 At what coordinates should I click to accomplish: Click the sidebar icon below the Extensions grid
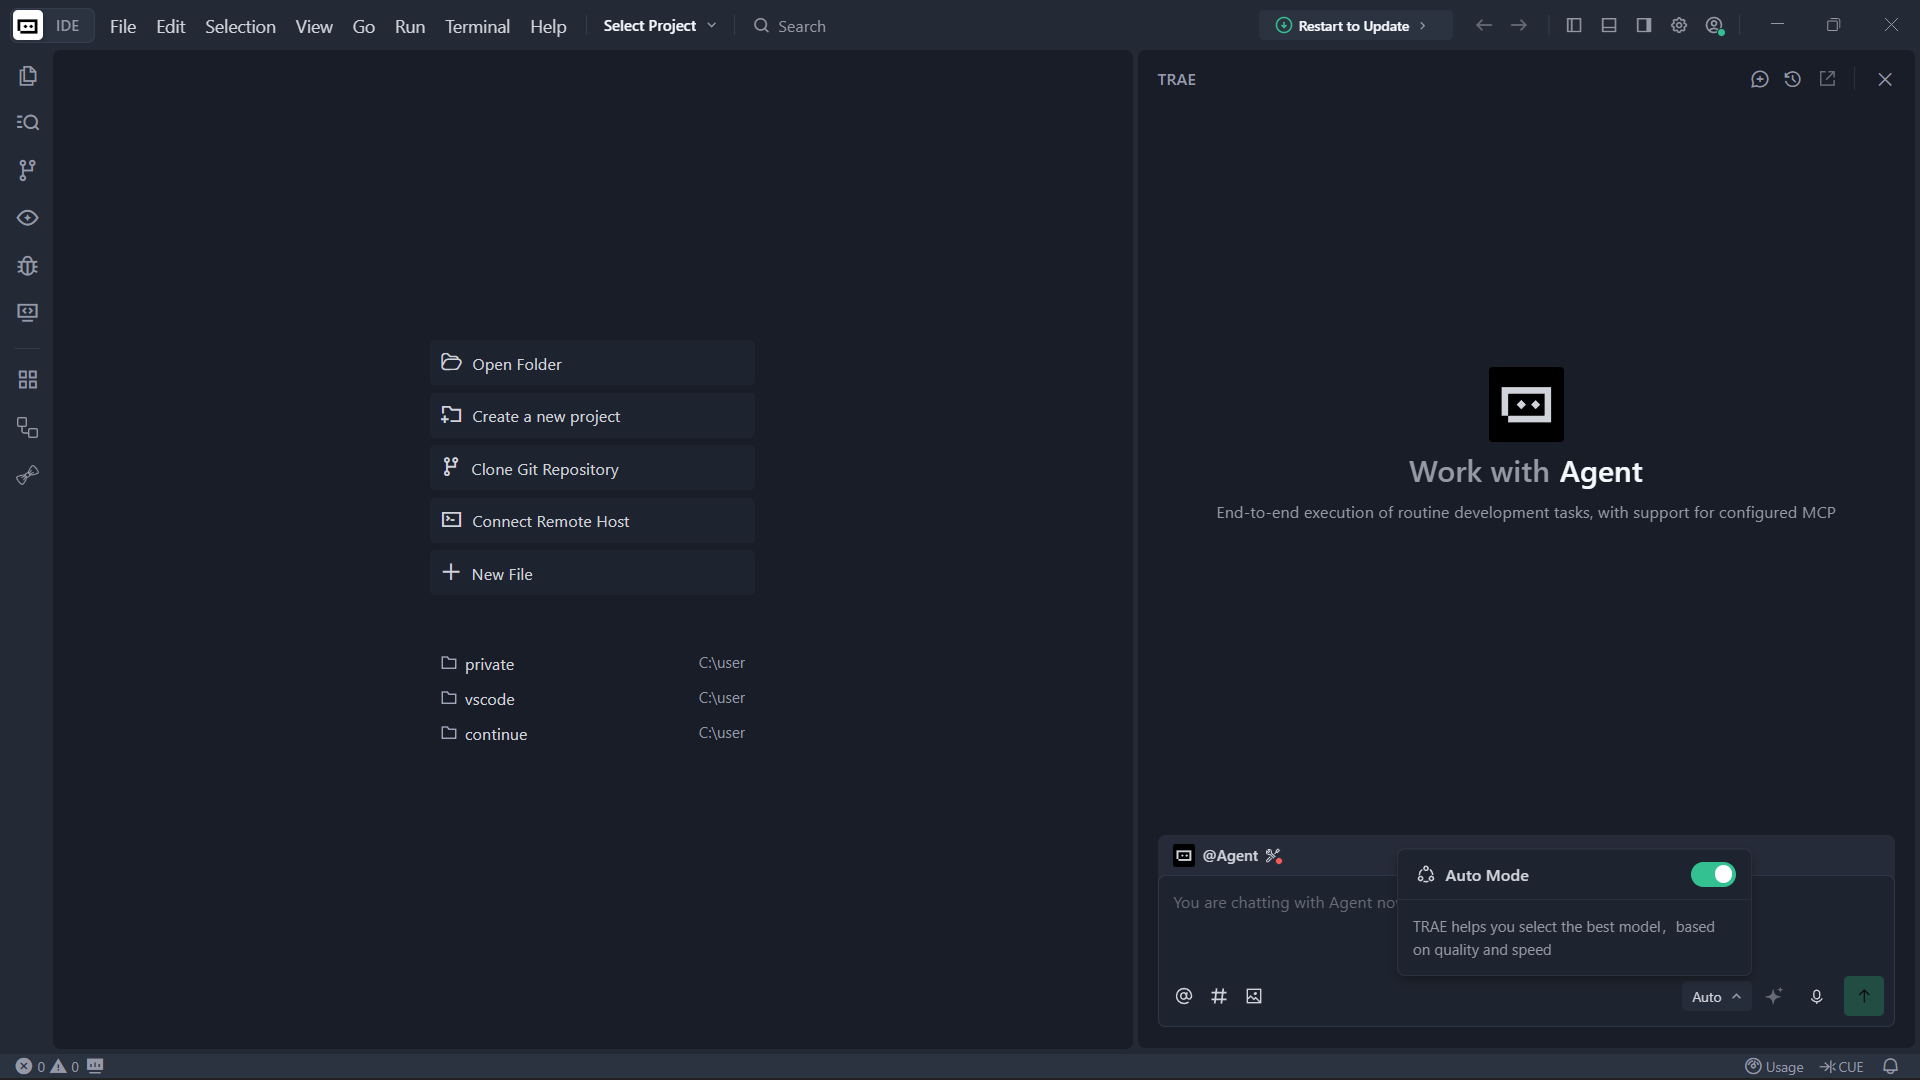click(x=28, y=428)
